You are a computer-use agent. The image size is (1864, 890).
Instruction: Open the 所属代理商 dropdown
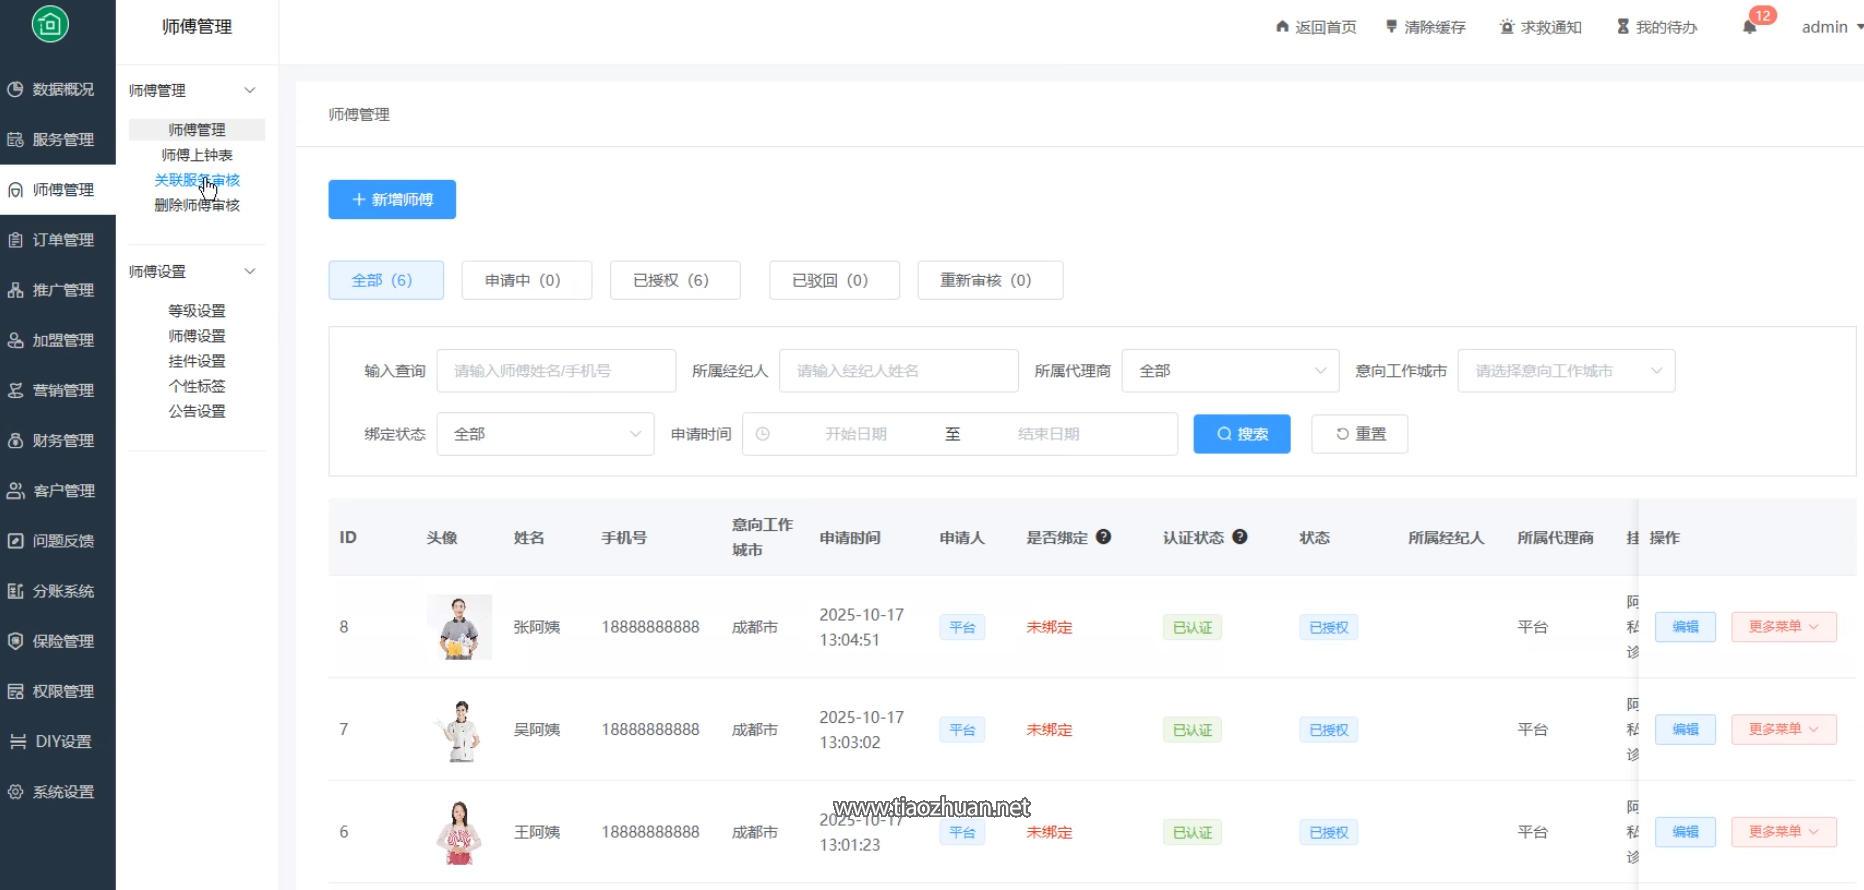1230,371
